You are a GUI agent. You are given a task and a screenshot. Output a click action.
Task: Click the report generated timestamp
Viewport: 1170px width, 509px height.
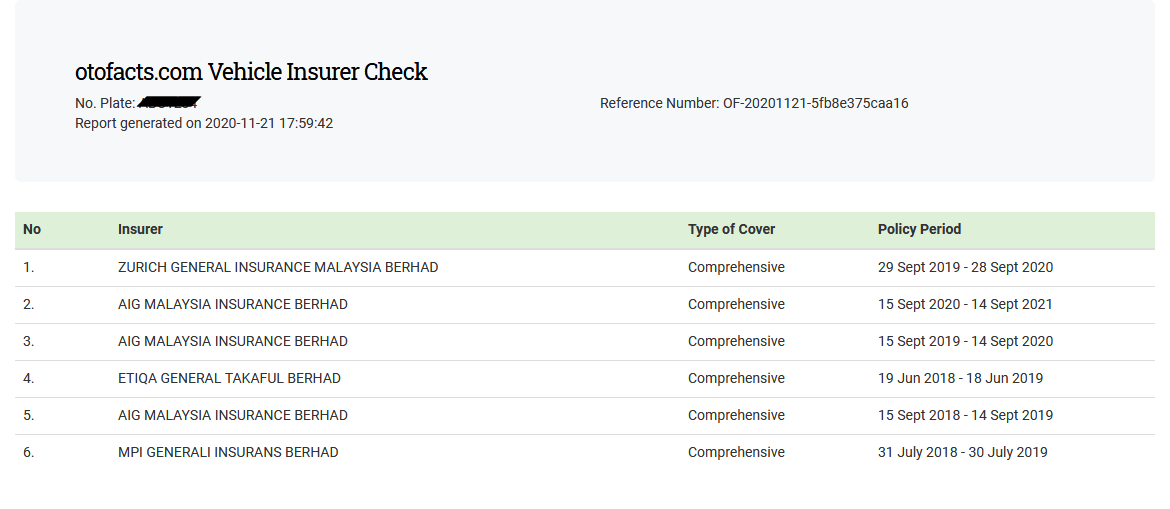(x=204, y=123)
